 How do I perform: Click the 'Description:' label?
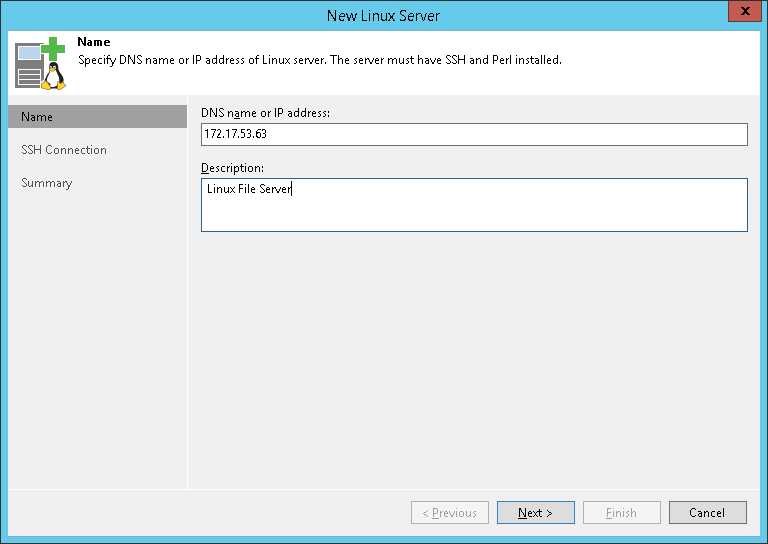tap(232, 167)
